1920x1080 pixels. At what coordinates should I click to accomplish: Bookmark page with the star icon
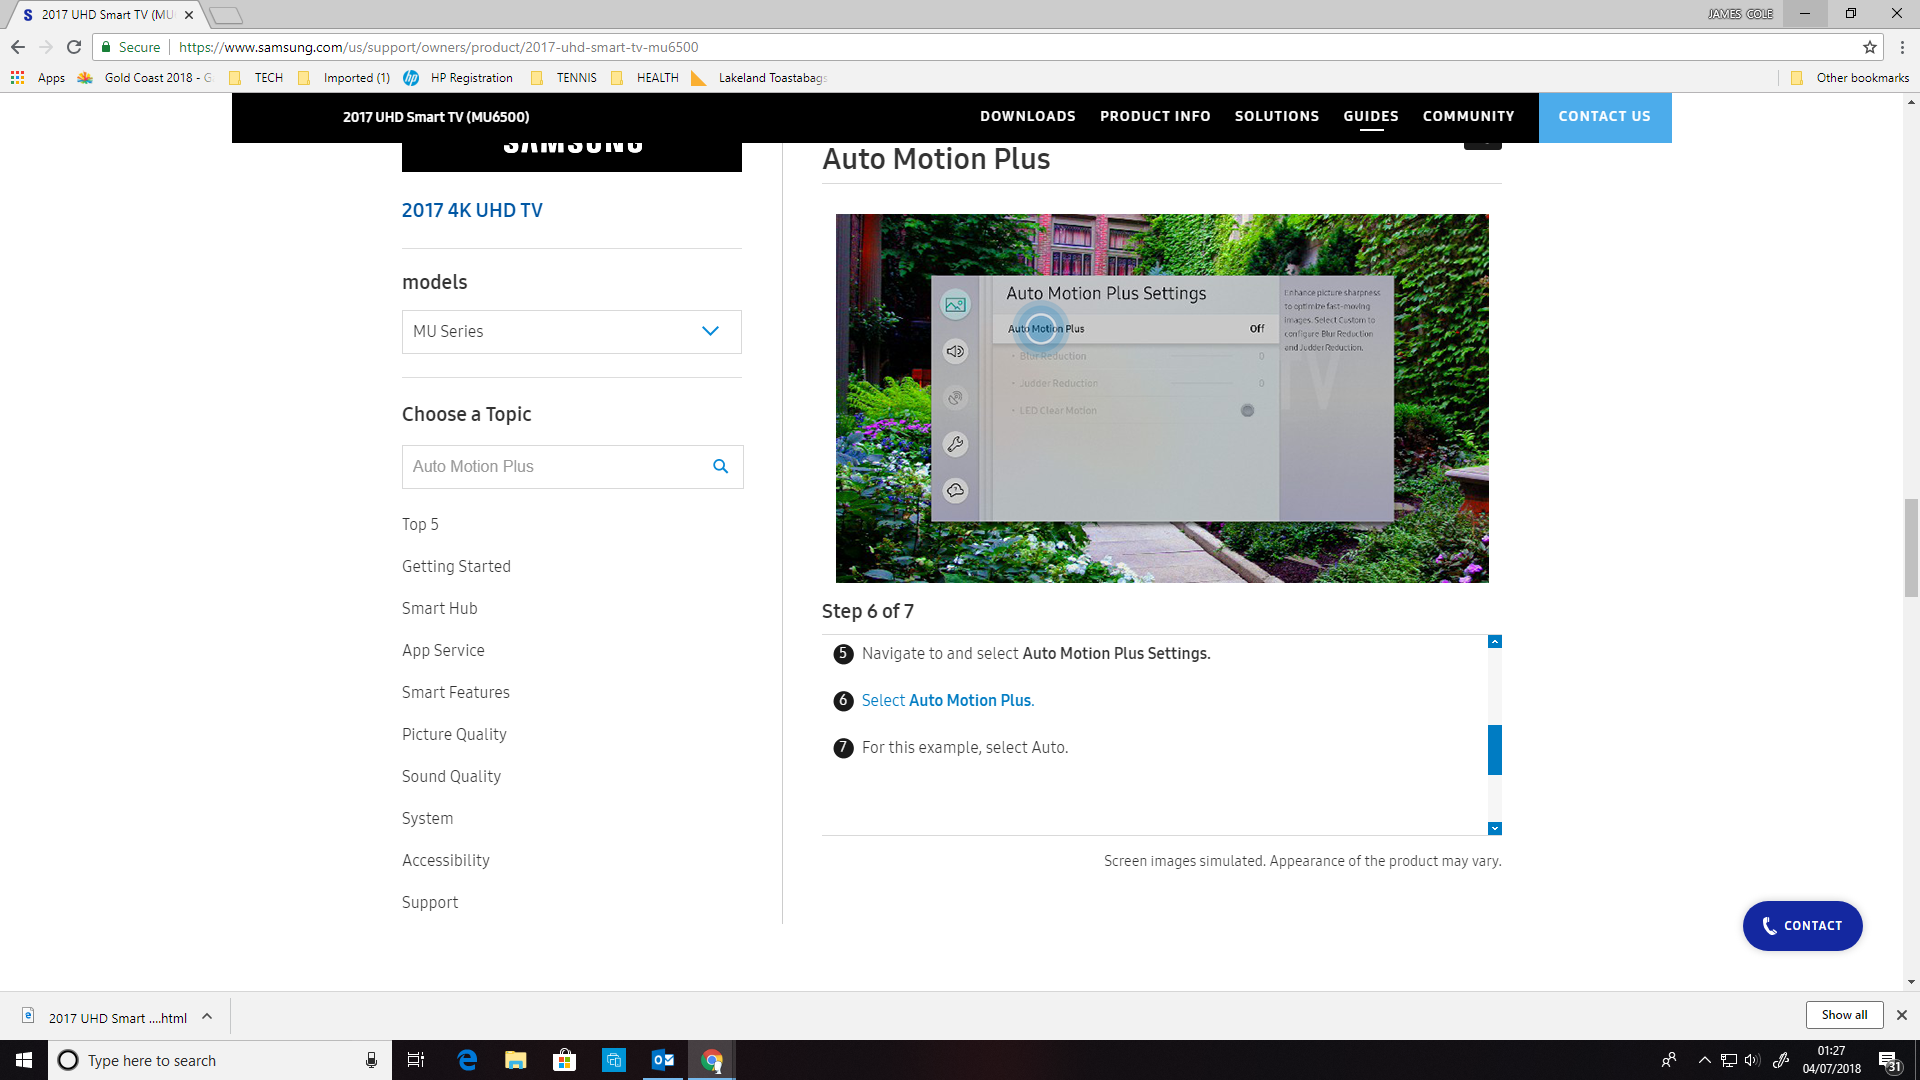pos(1869,47)
